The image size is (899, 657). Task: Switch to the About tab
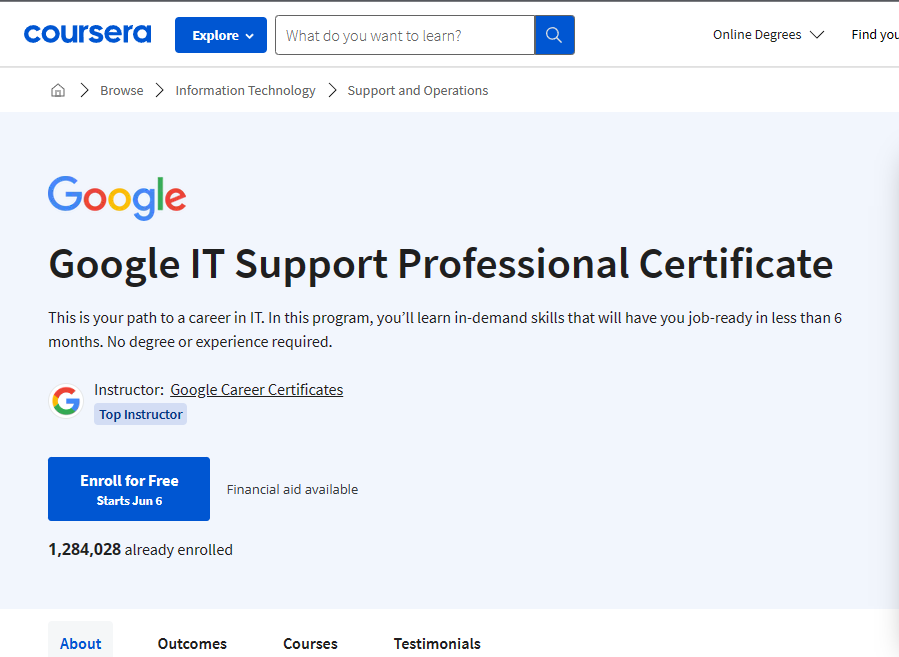[x=80, y=643]
